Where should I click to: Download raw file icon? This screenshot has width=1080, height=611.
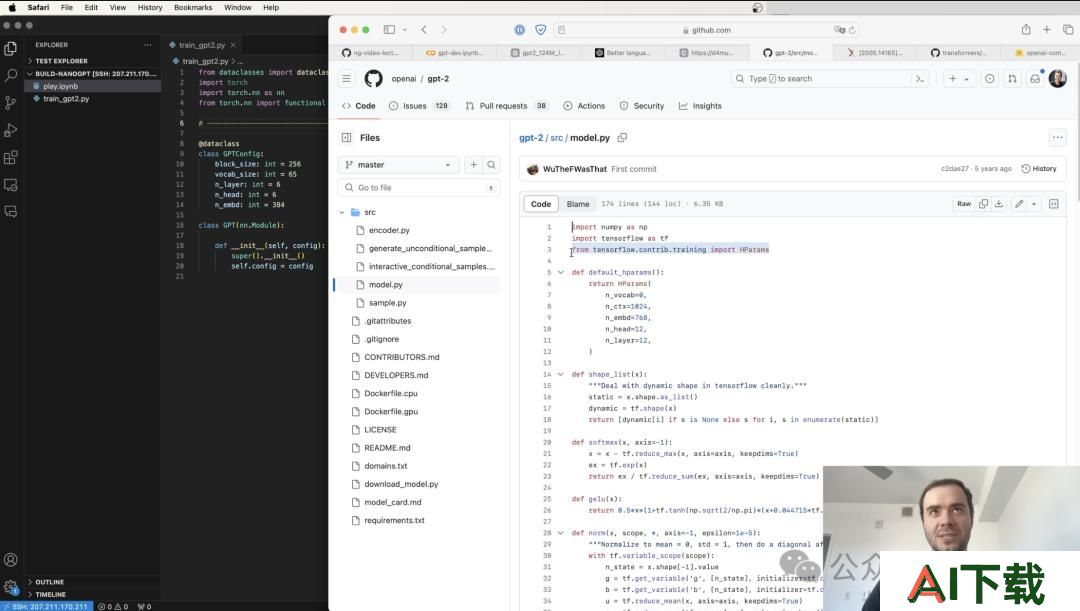(x=999, y=204)
